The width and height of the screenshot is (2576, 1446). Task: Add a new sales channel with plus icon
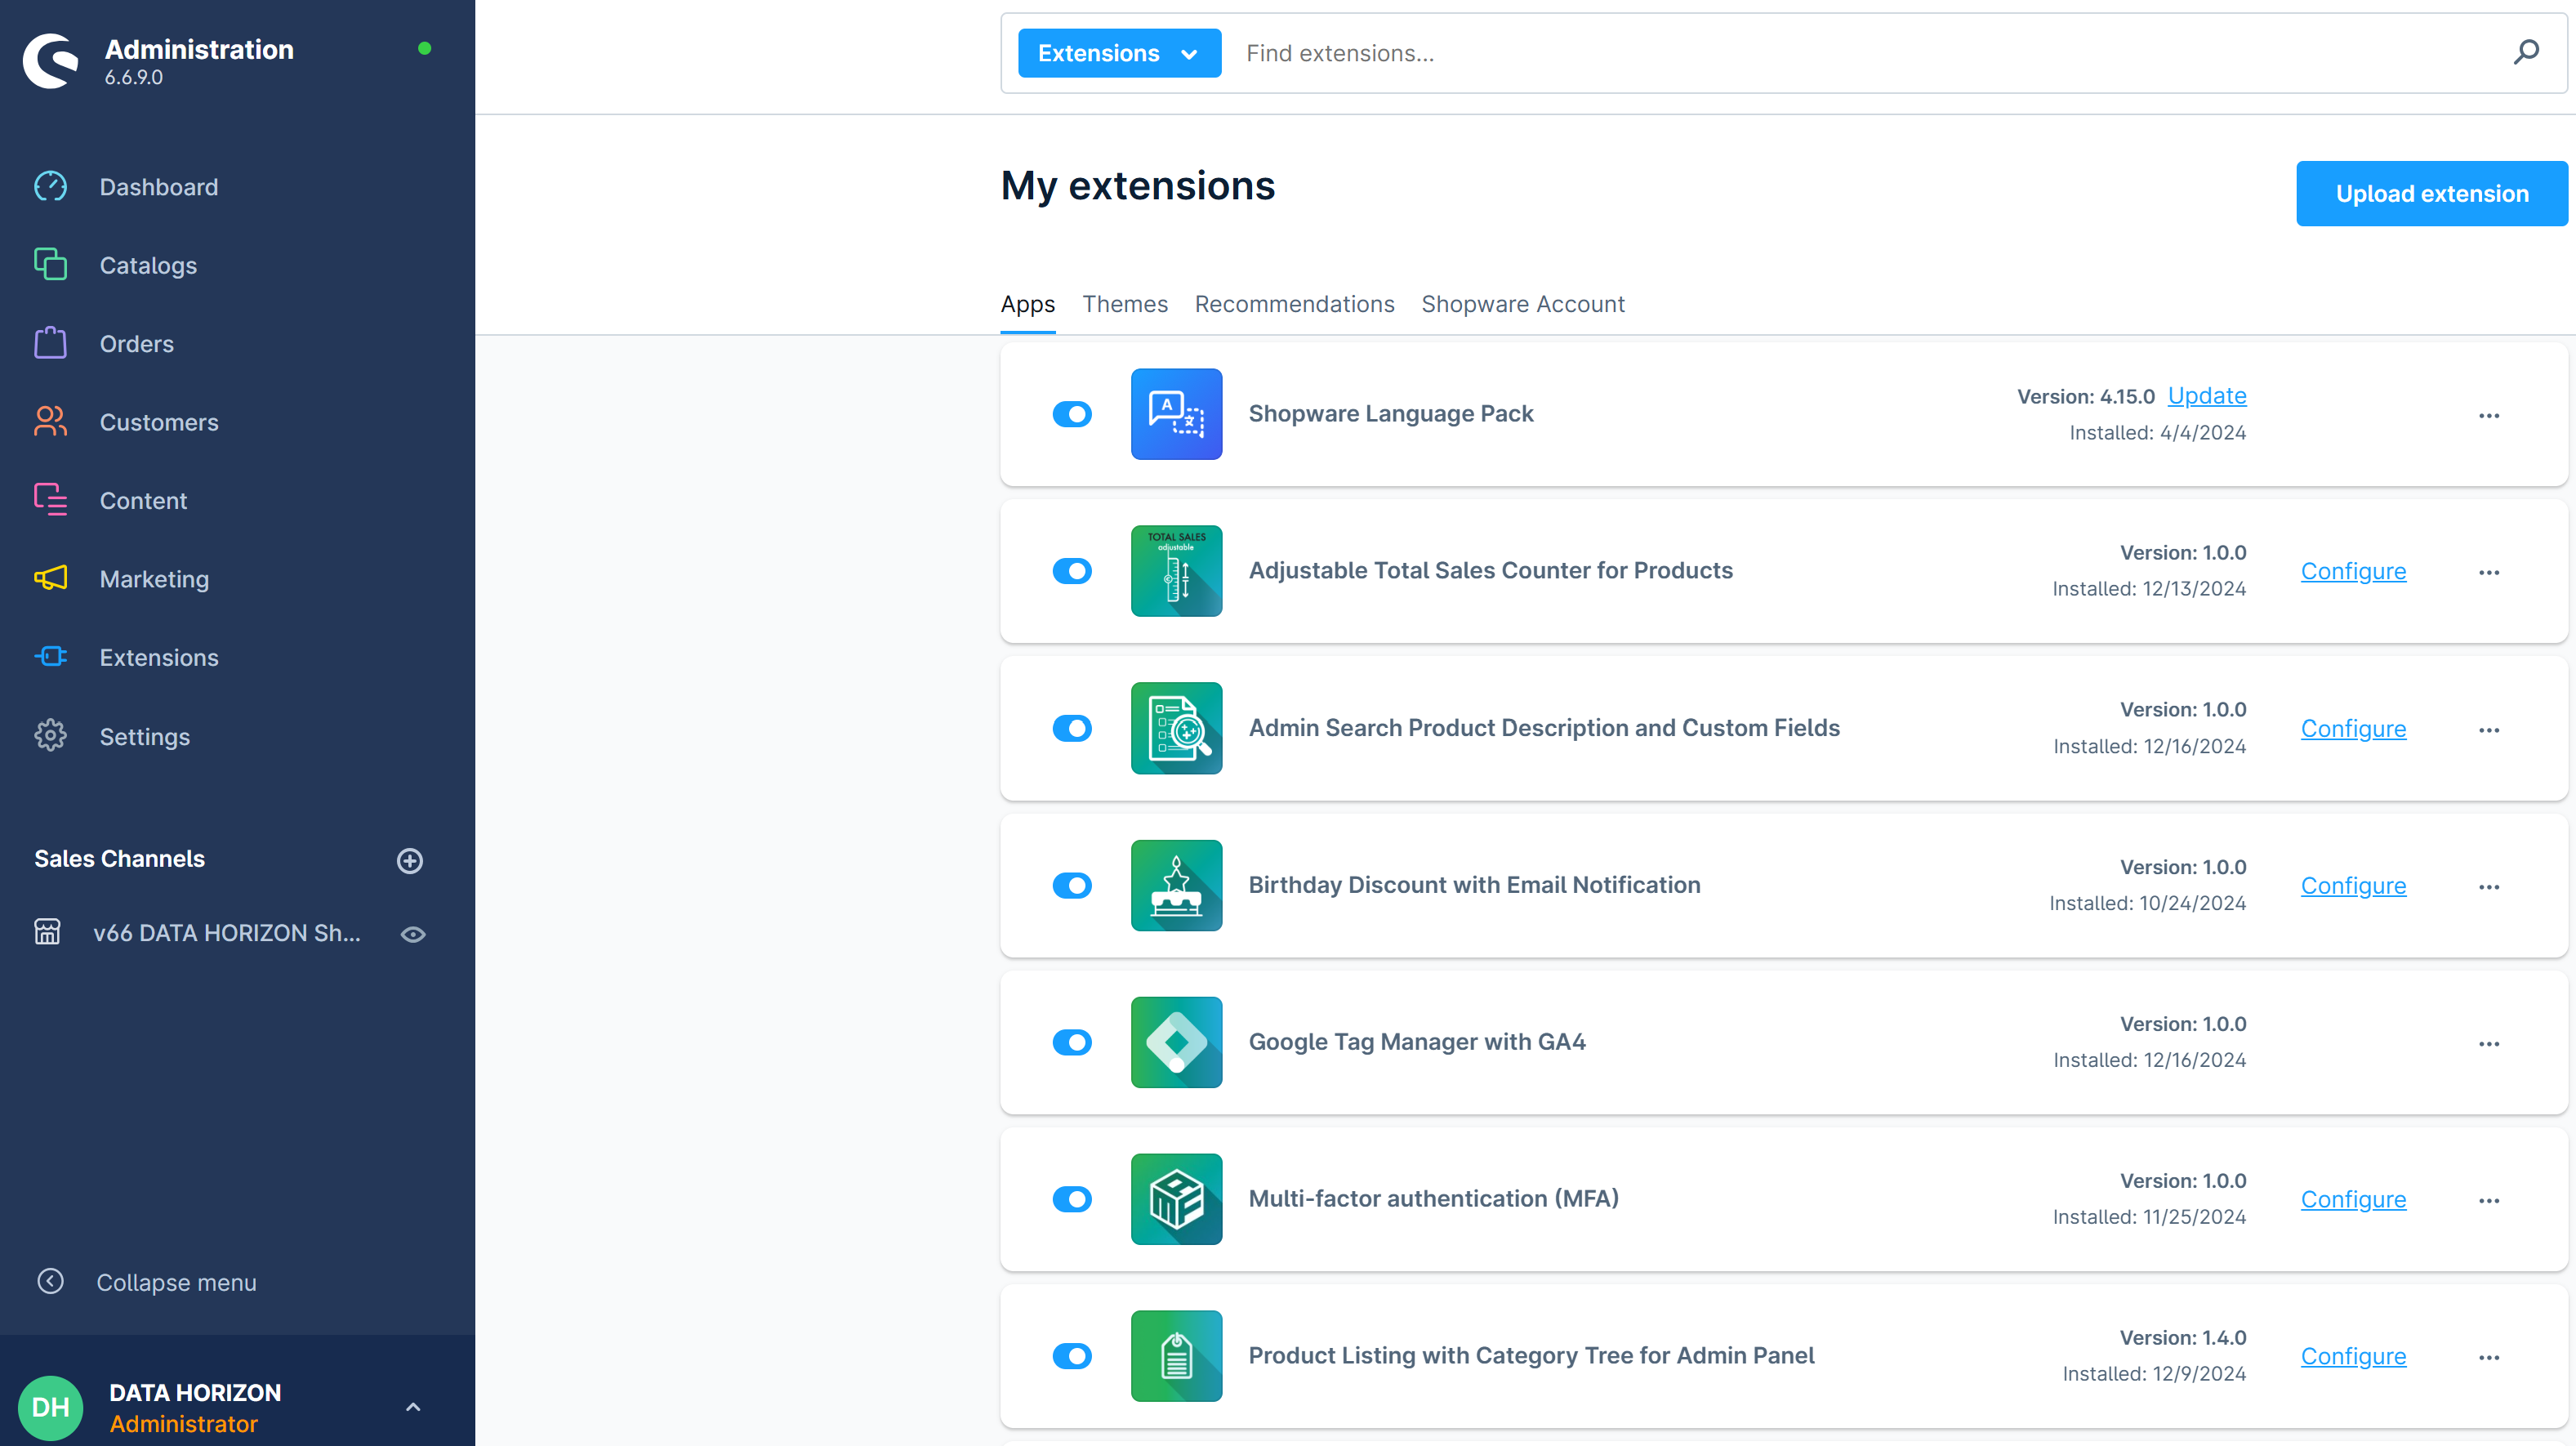click(410, 860)
